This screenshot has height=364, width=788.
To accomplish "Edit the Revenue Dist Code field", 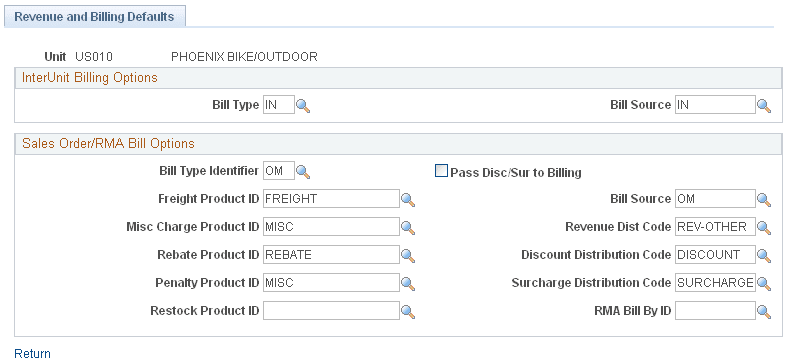I will [715, 227].
